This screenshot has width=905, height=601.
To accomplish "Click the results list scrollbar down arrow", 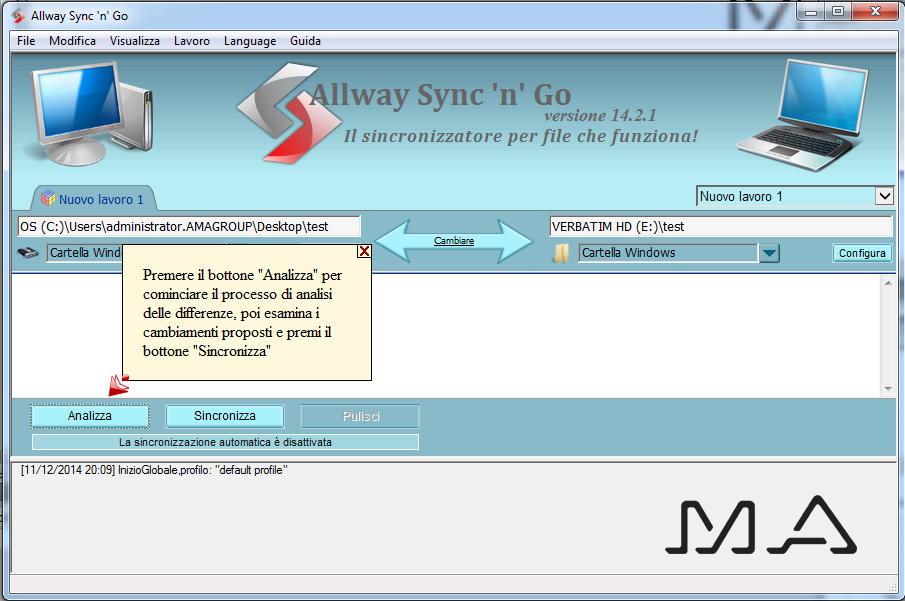I will pyautogui.click(x=888, y=389).
